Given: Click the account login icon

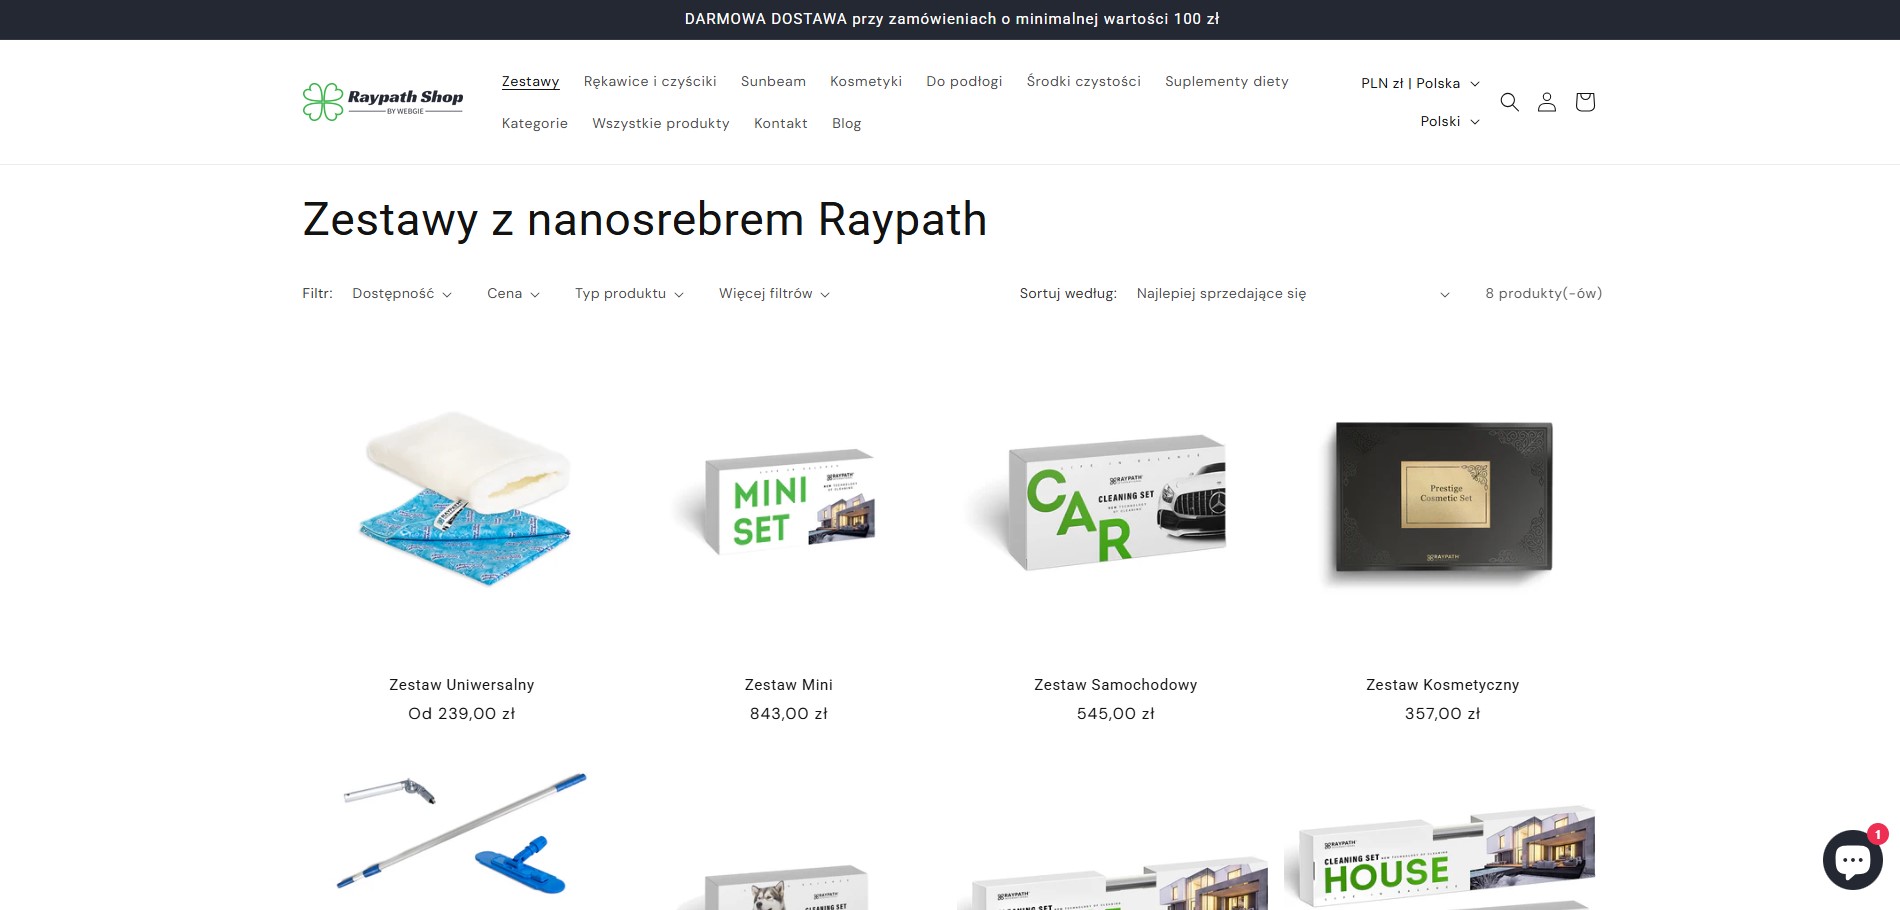Looking at the screenshot, I should click(x=1546, y=101).
